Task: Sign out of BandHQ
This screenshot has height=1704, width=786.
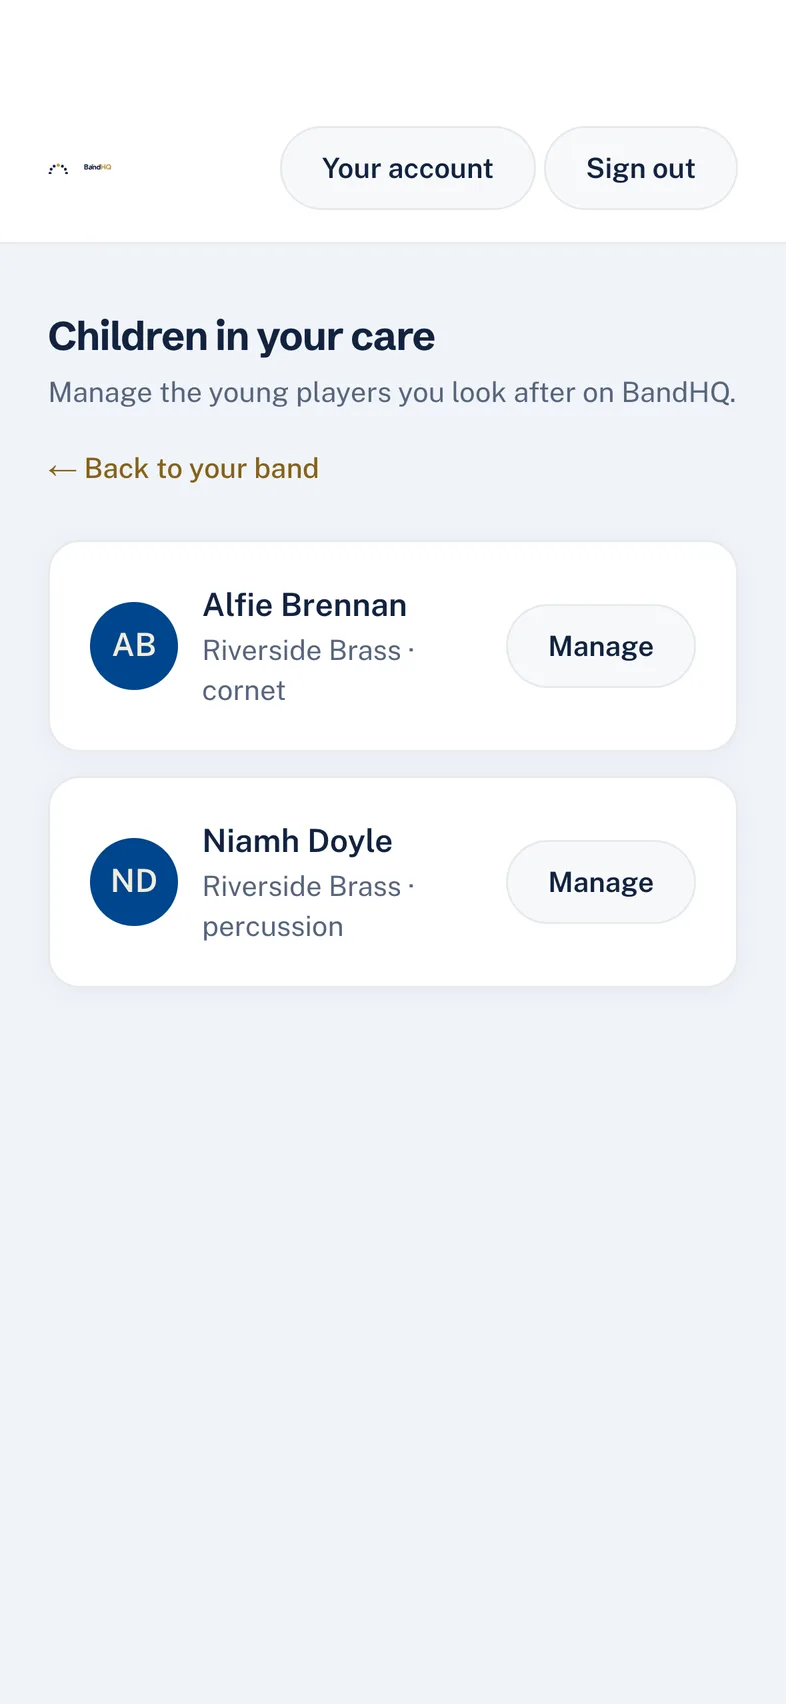Action: (641, 168)
